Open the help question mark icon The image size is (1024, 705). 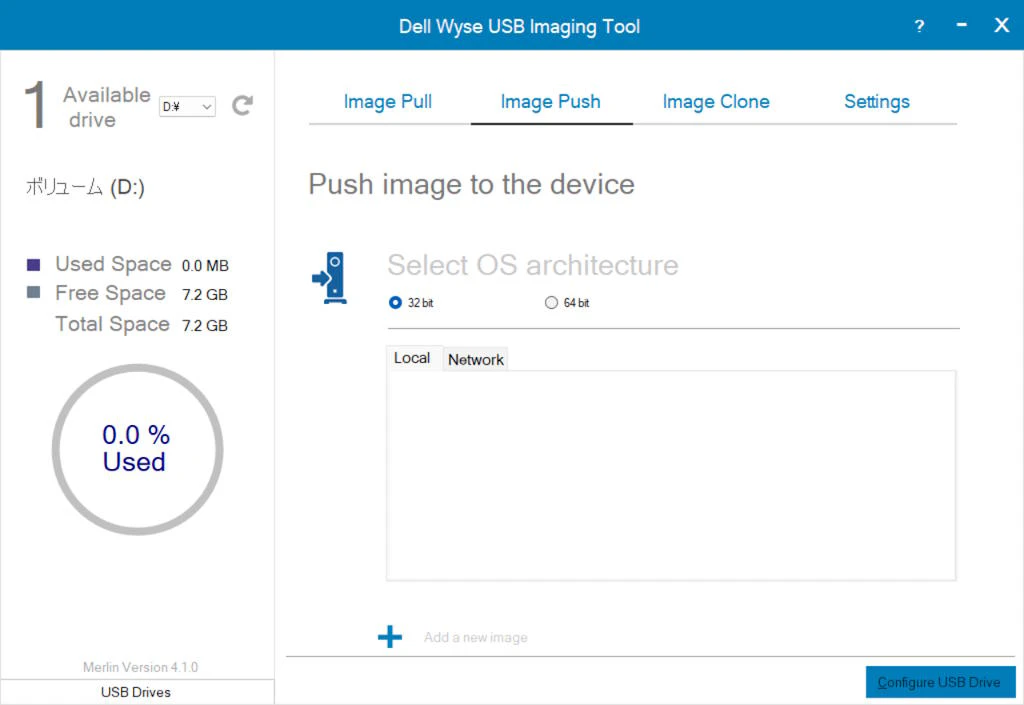(x=920, y=26)
